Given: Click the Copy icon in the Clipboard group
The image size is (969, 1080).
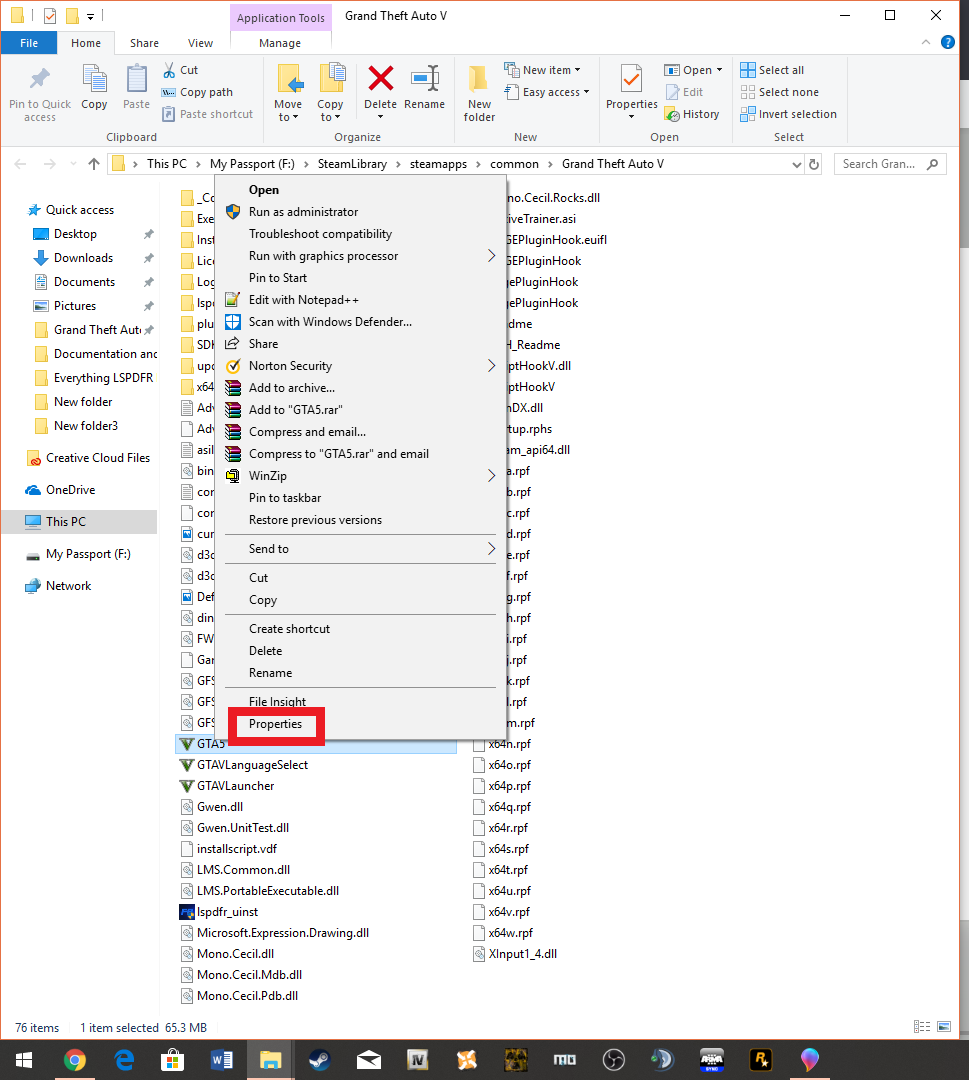Looking at the screenshot, I should point(94,79).
